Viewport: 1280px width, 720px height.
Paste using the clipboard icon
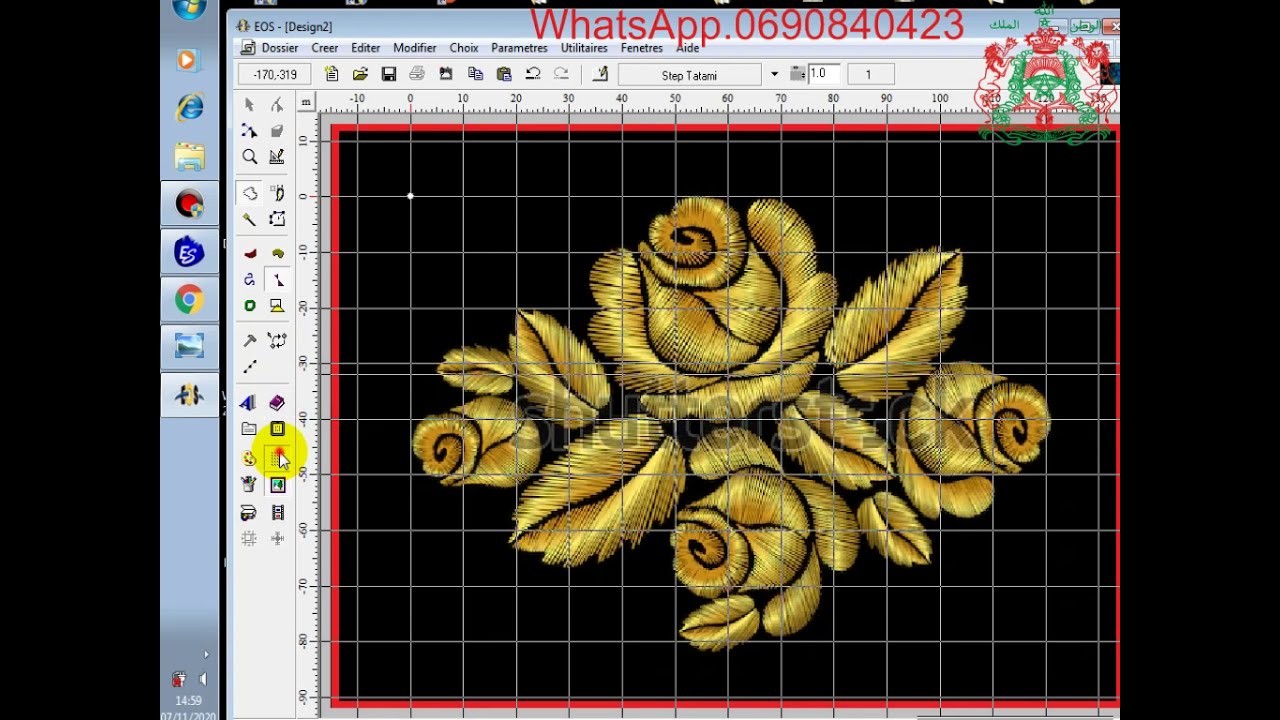(x=504, y=74)
